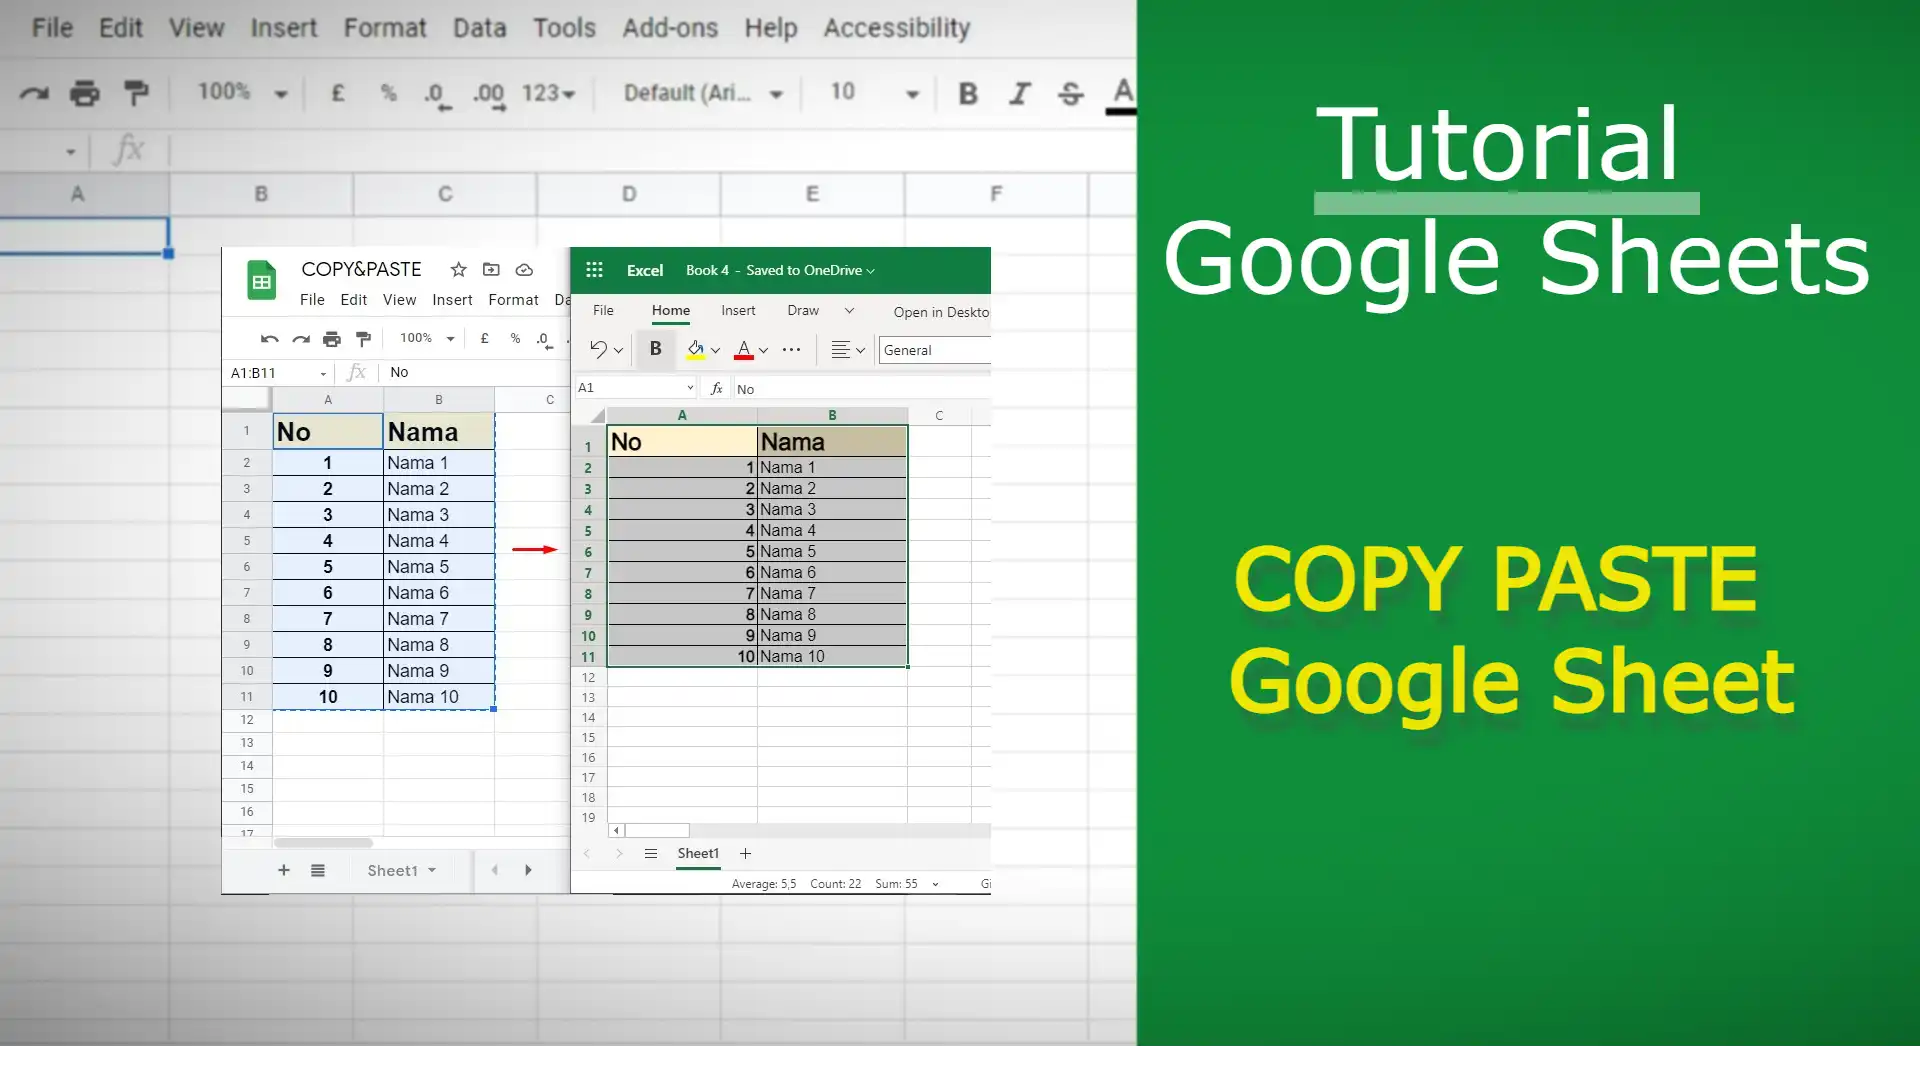Viewport: 1920px width, 1080px height.
Task: Click the Move to folder icon beside COPY&PASTE
Action: [x=491, y=270]
